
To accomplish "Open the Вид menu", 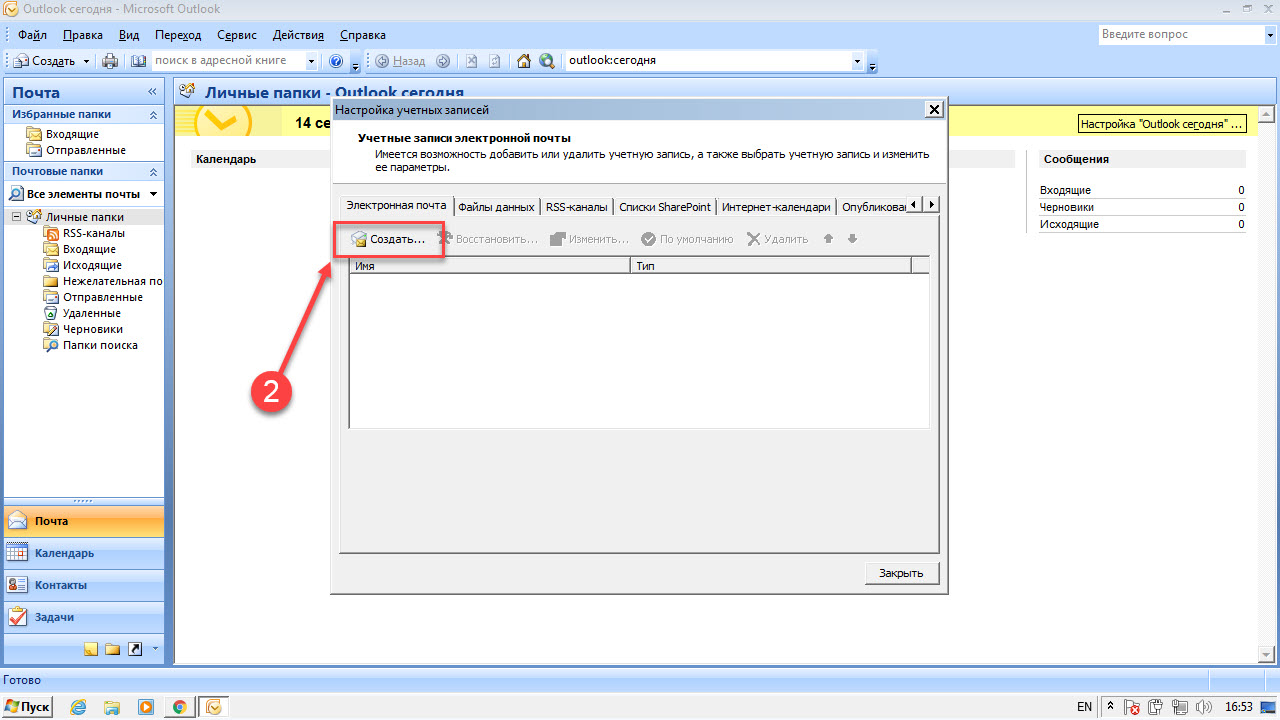I will tap(129, 35).
